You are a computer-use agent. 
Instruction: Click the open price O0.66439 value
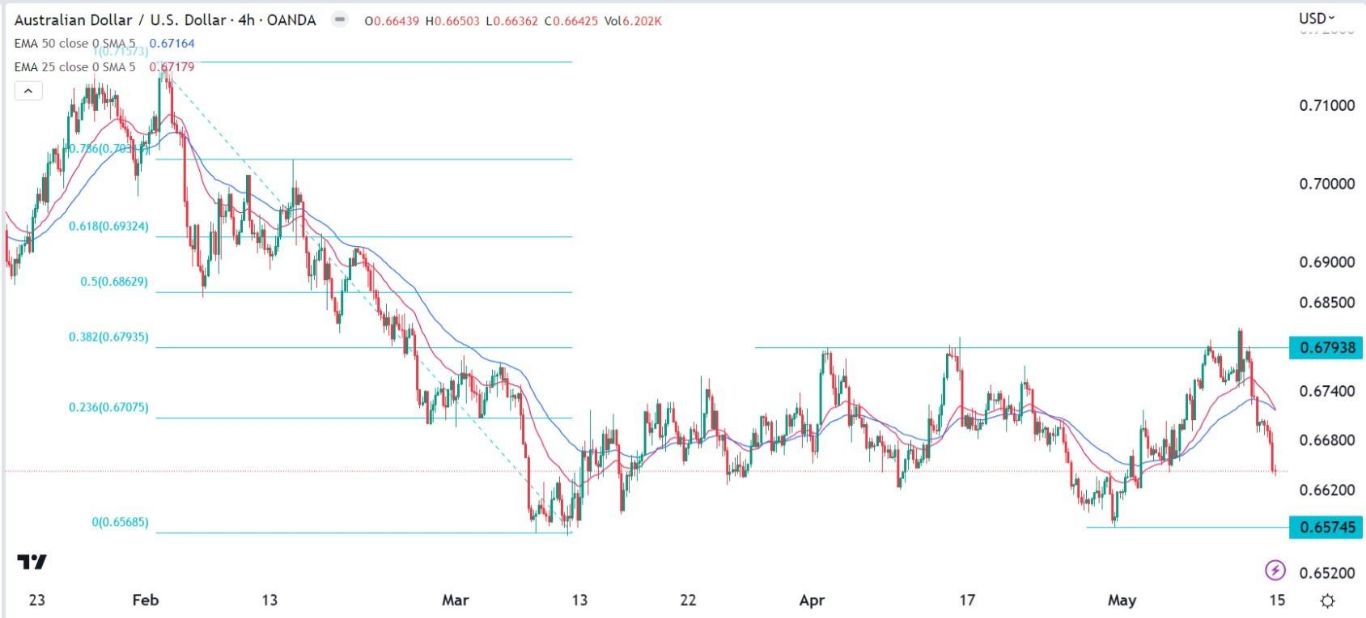point(390,20)
